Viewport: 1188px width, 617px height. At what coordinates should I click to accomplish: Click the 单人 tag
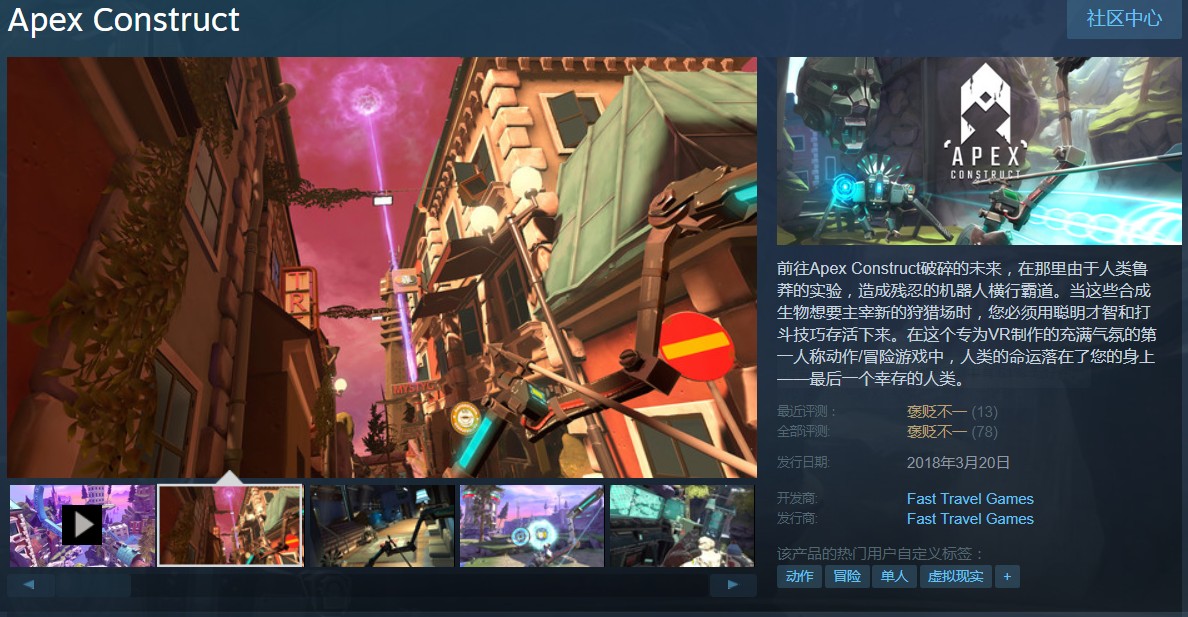tap(893, 576)
